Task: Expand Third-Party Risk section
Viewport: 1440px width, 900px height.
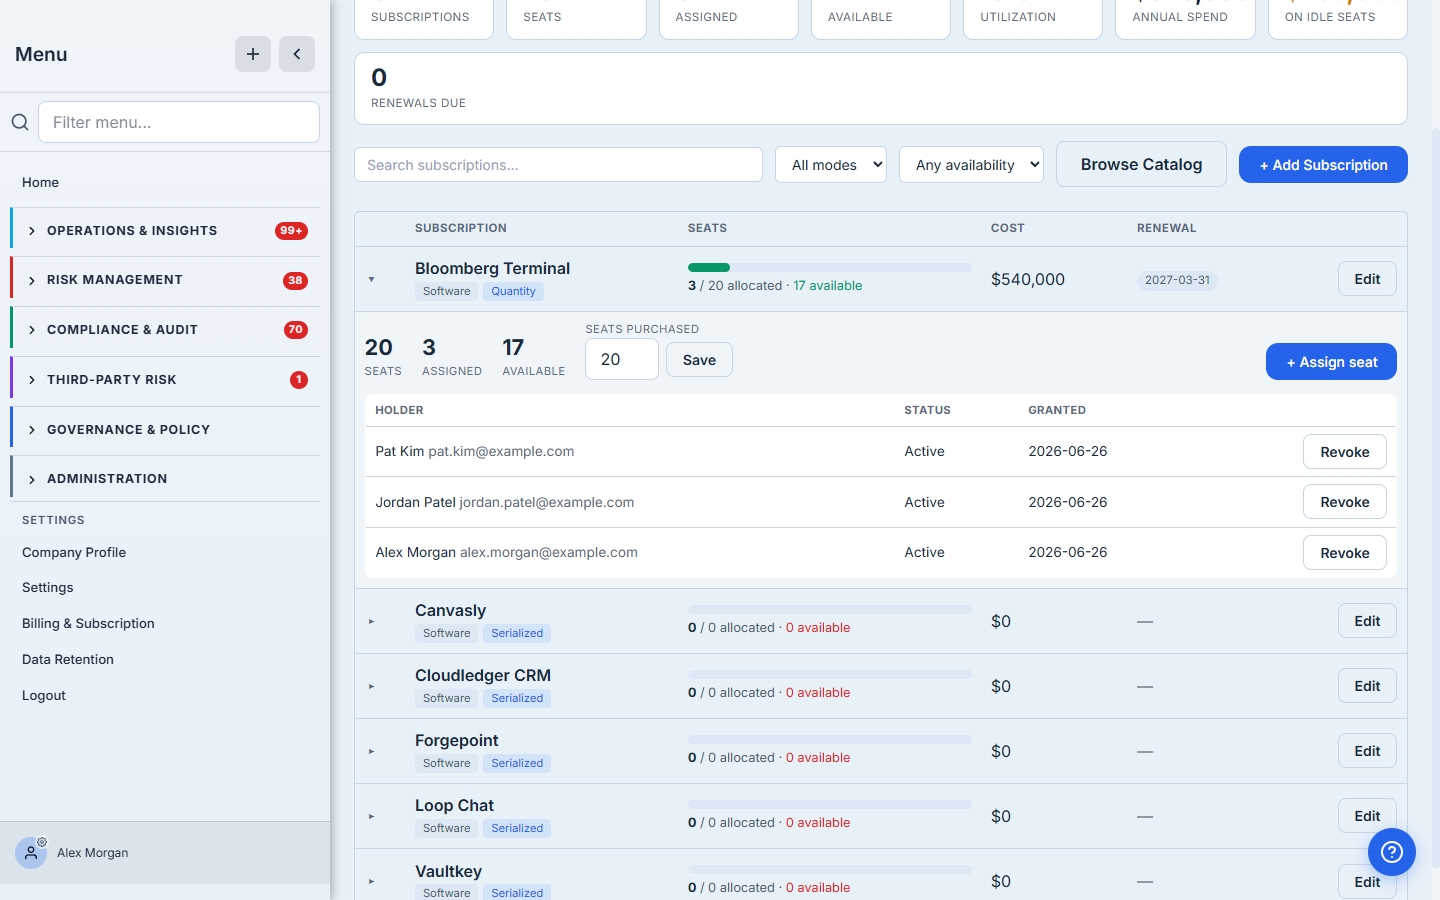Action: click(x=165, y=380)
